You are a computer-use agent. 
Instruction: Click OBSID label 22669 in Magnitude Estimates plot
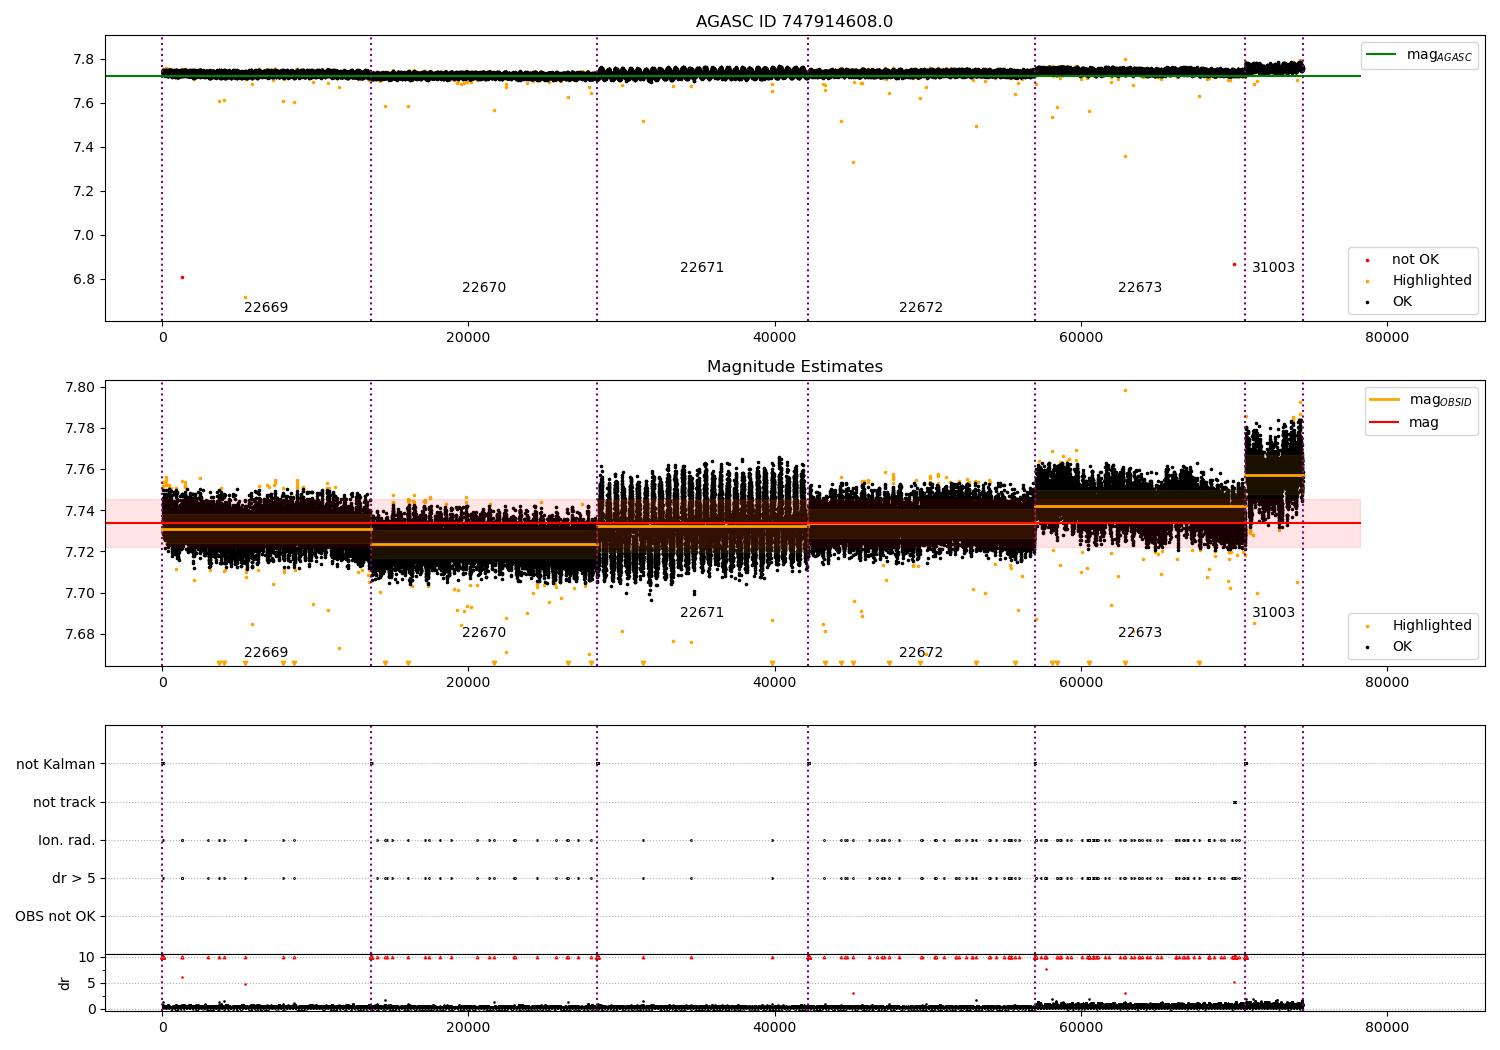(266, 653)
